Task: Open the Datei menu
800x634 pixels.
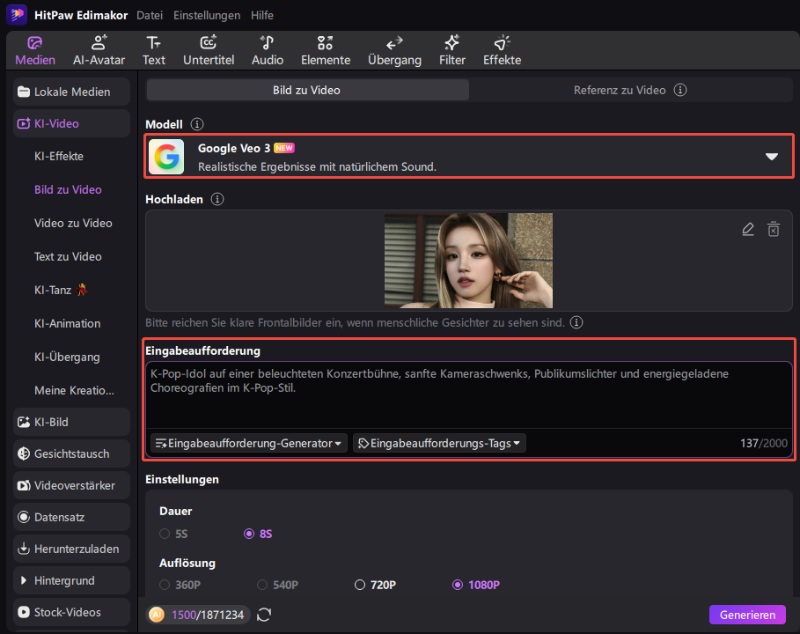Action: coord(149,15)
